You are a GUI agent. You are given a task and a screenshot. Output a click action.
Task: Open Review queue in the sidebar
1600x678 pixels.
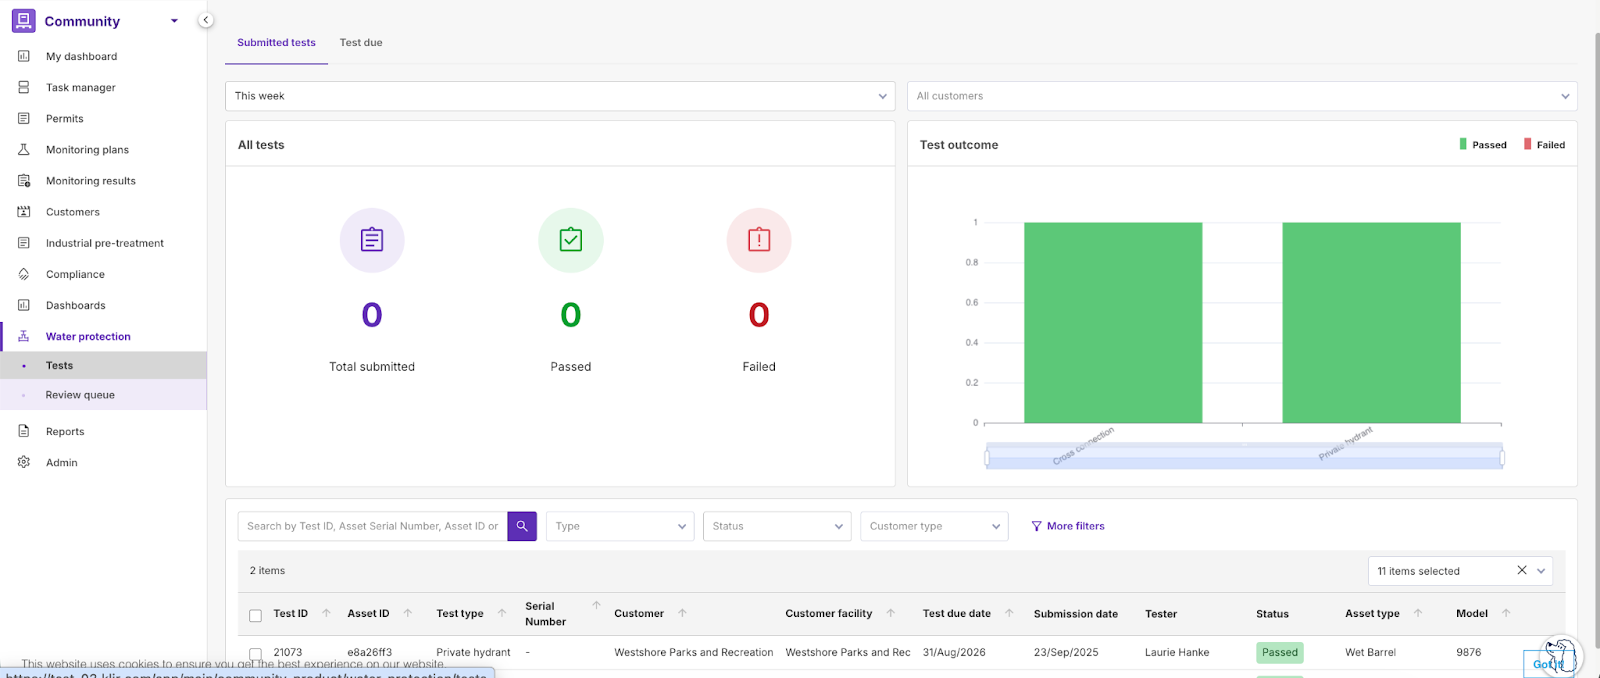(80, 395)
